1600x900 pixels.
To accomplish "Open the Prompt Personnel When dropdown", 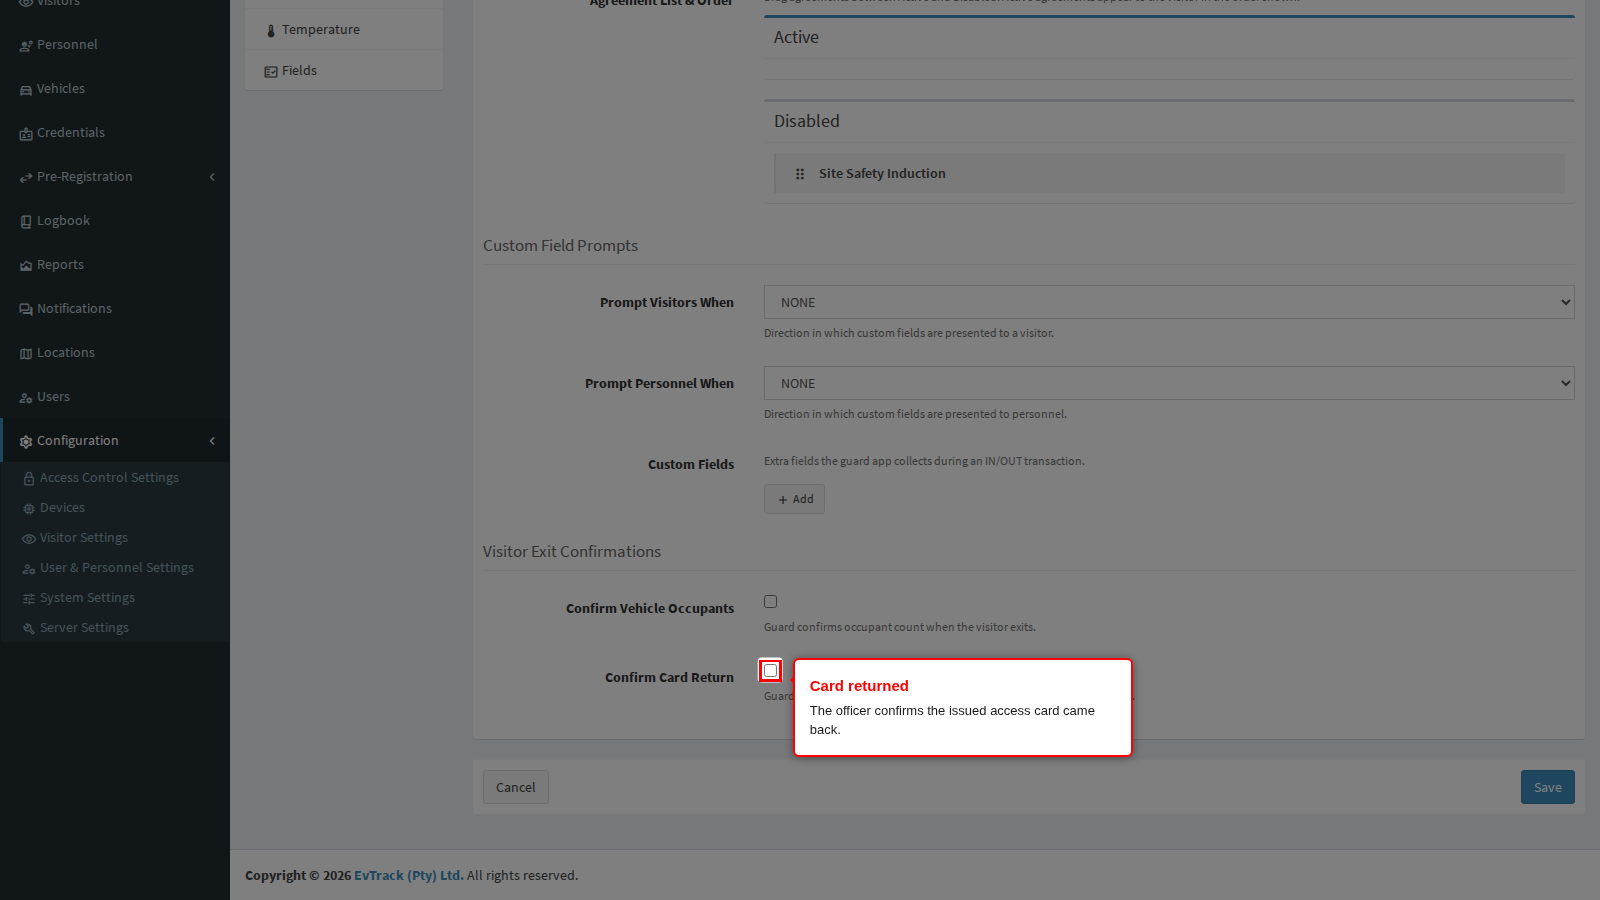I will 1169,383.
